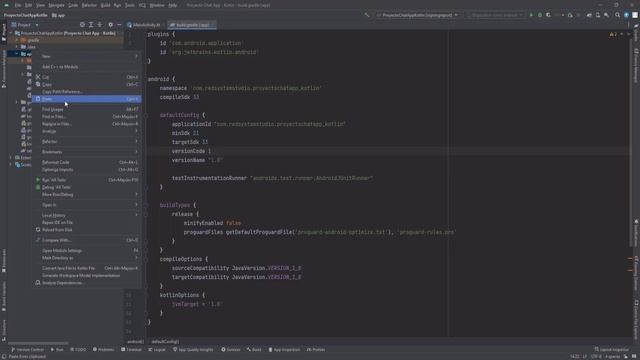Open the App Inspection tool window
The height and width of the screenshot is (360, 640).
(284, 350)
